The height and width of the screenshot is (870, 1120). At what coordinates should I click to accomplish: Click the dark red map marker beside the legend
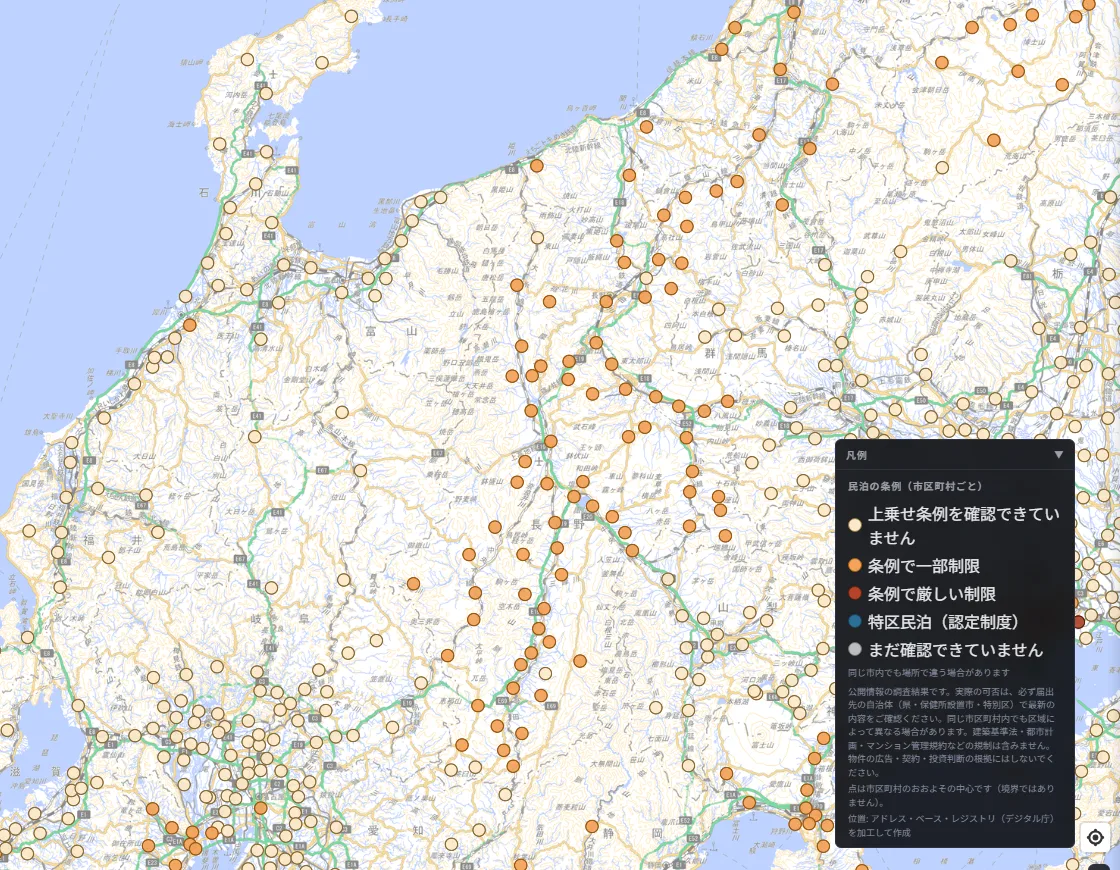1079,621
